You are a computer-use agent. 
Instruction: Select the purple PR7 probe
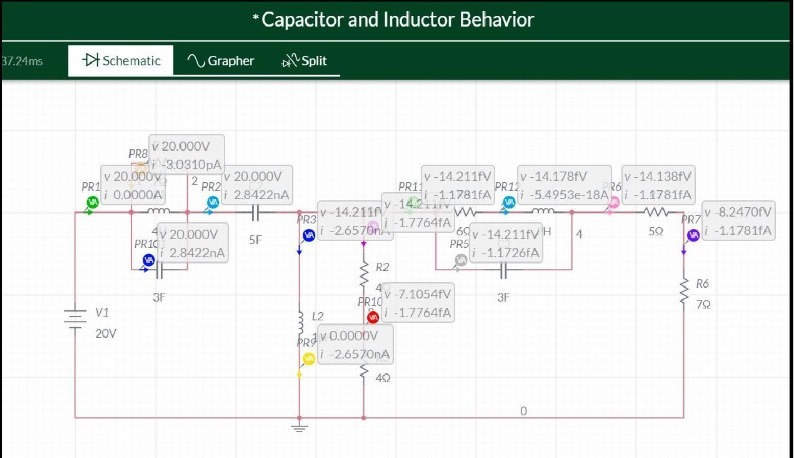tap(693, 235)
